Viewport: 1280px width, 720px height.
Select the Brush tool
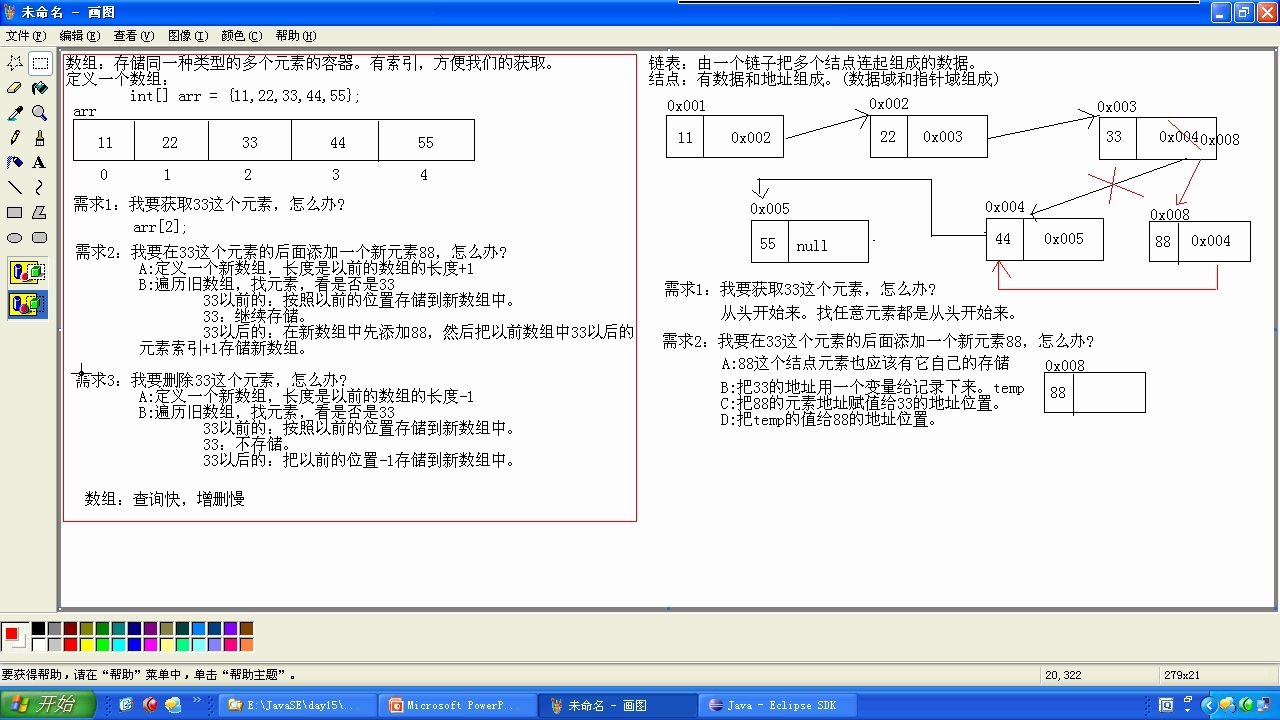click(40, 138)
